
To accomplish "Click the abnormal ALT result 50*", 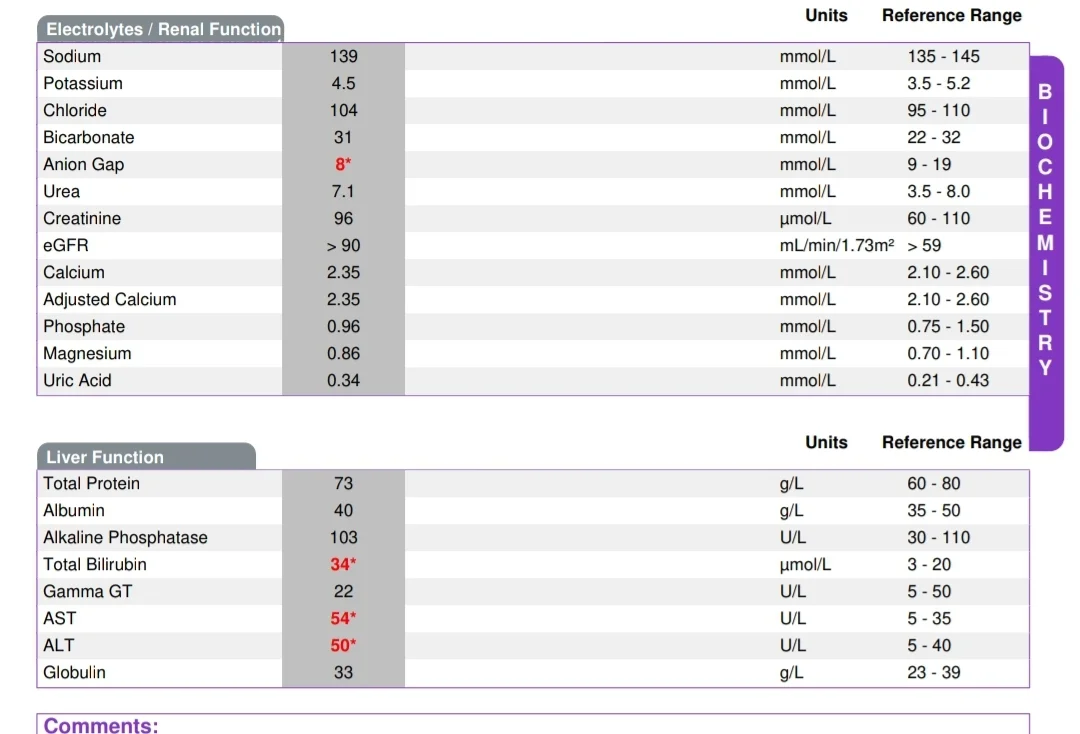I will coord(343,645).
